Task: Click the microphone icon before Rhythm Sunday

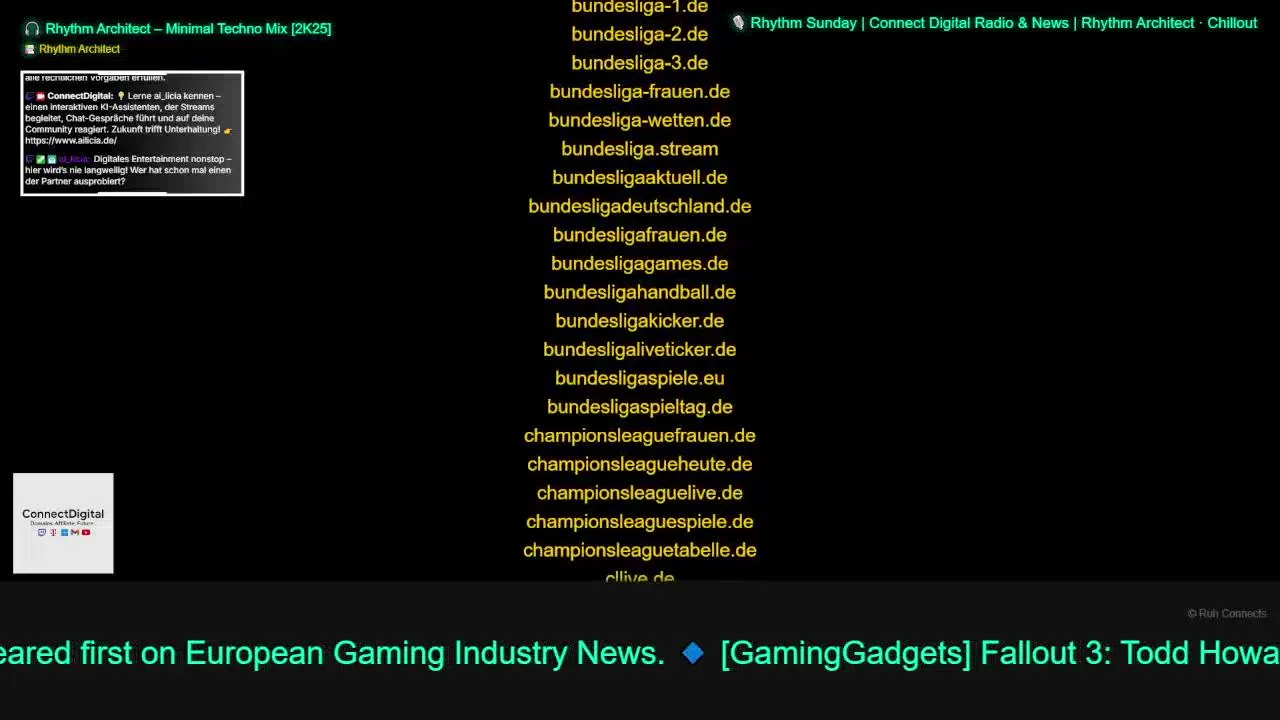Action: click(x=738, y=23)
